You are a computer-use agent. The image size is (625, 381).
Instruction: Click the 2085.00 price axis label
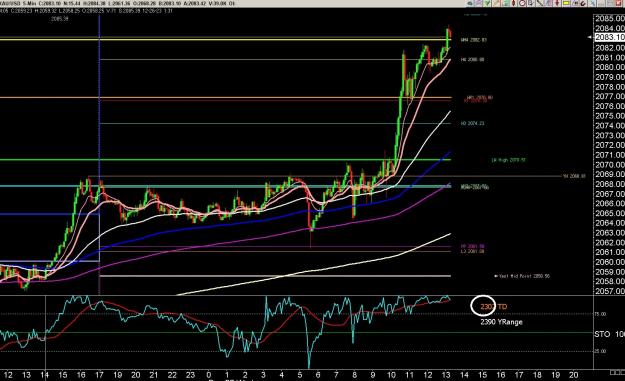click(610, 18)
